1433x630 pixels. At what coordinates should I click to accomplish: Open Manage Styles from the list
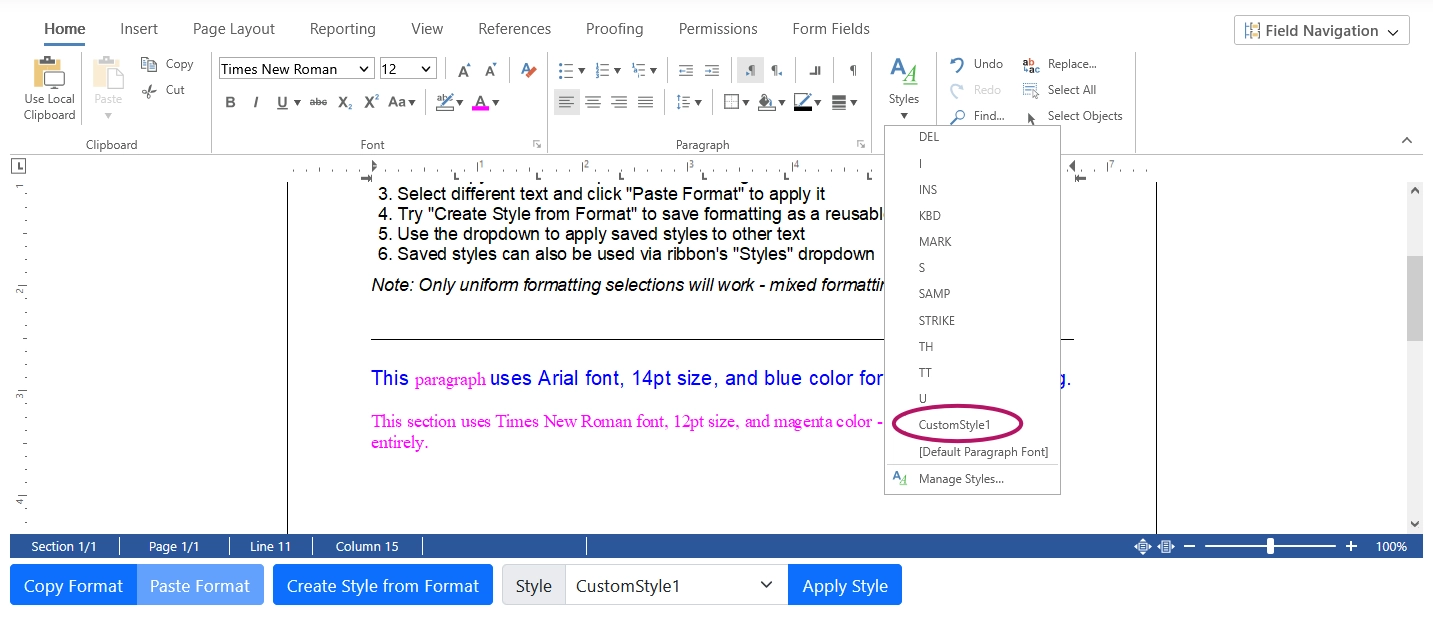pyautogui.click(x=960, y=479)
